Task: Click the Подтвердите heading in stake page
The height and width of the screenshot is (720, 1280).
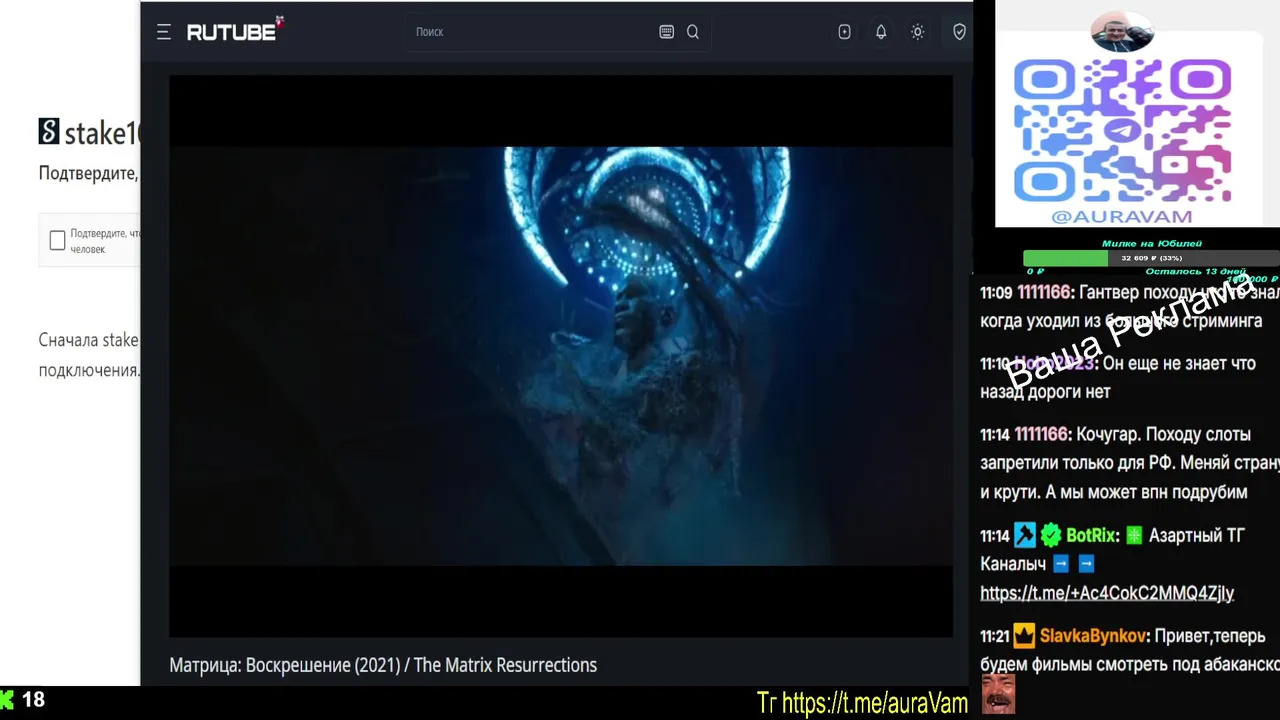Action: pyautogui.click(x=88, y=173)
